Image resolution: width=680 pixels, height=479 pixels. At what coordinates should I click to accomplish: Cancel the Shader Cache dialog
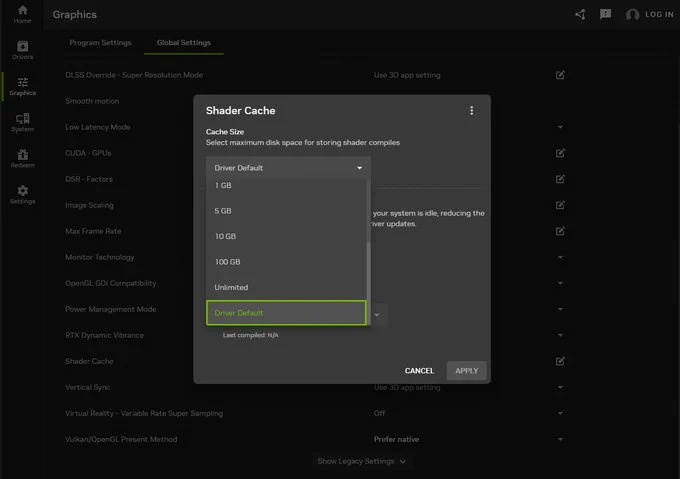[x=419, y=371]
